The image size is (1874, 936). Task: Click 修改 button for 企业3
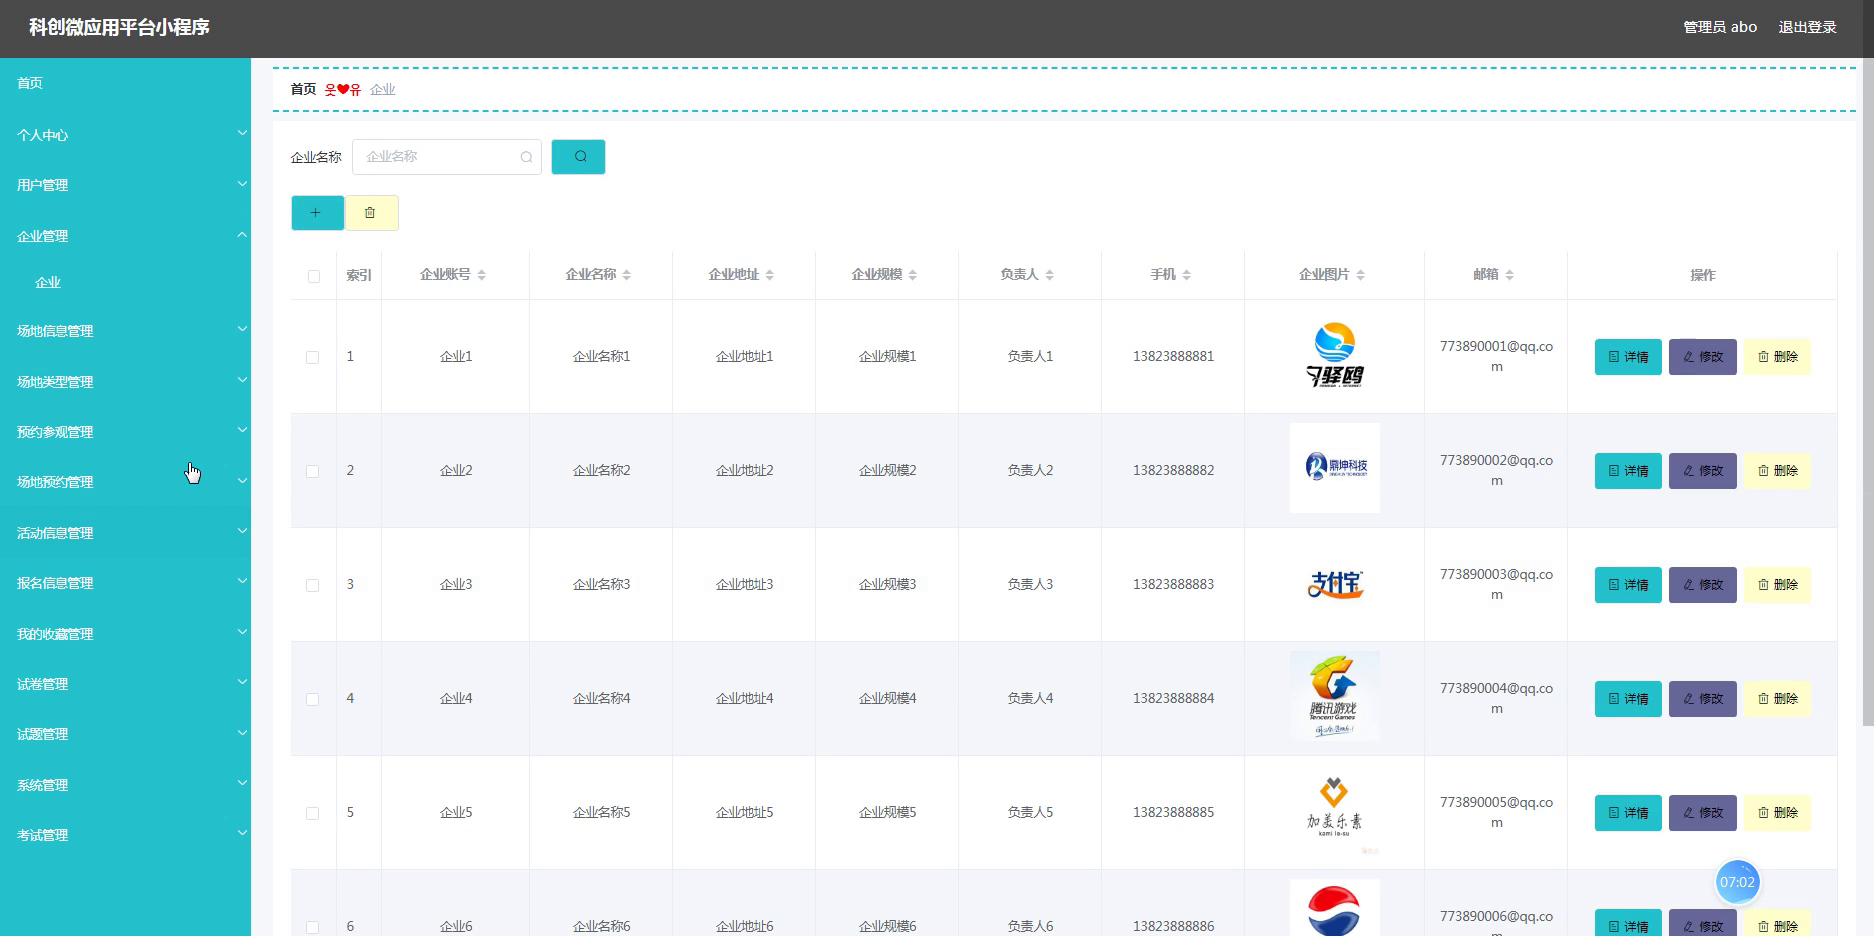click(x=1703, y=585)
